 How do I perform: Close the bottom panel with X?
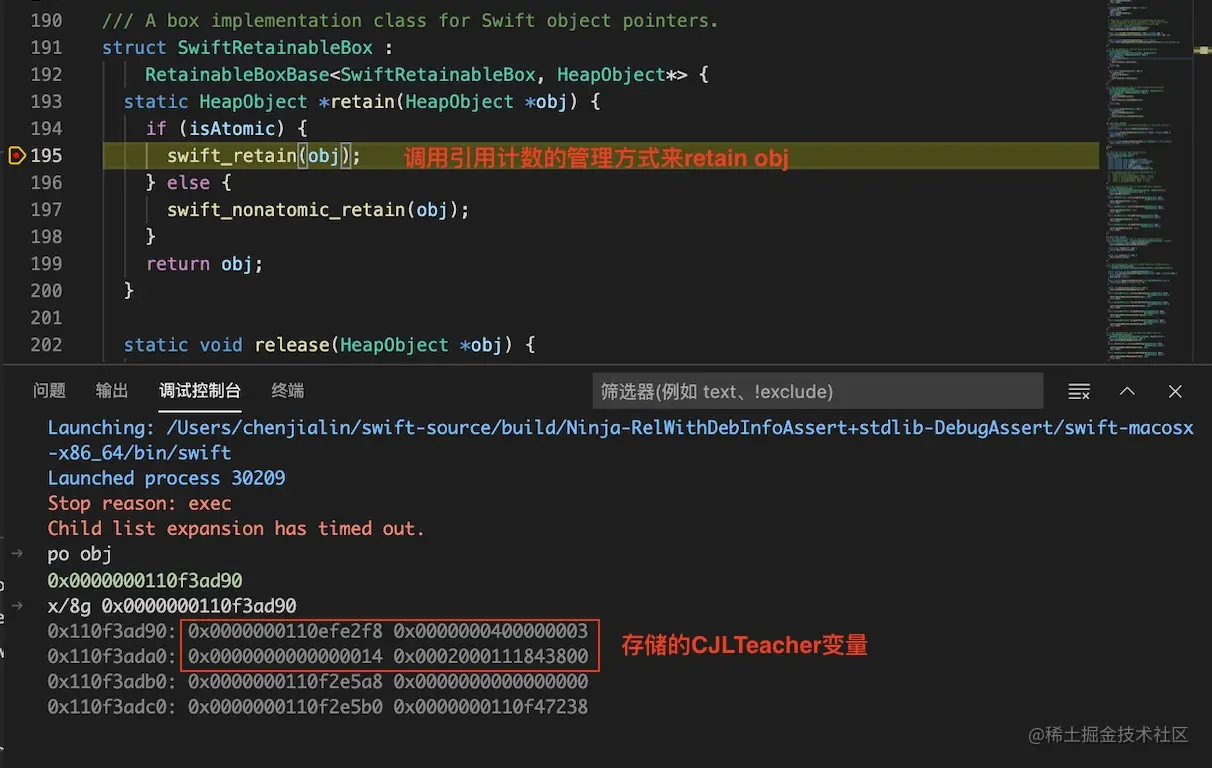[1175, 391]
